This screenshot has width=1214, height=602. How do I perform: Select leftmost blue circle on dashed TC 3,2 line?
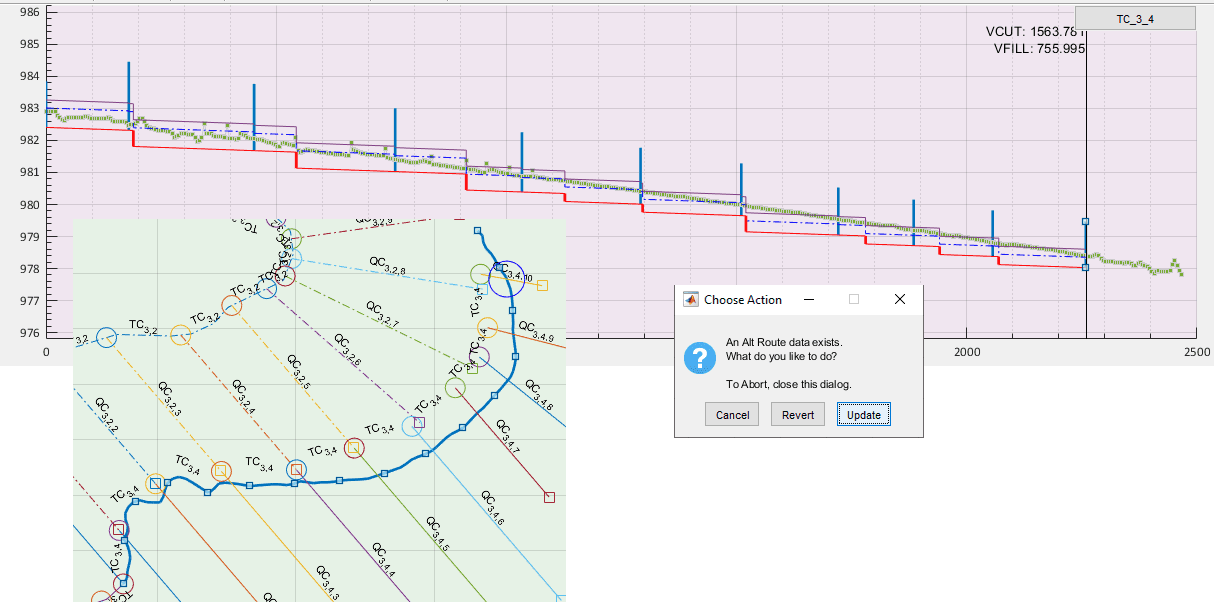pos(107,338)
